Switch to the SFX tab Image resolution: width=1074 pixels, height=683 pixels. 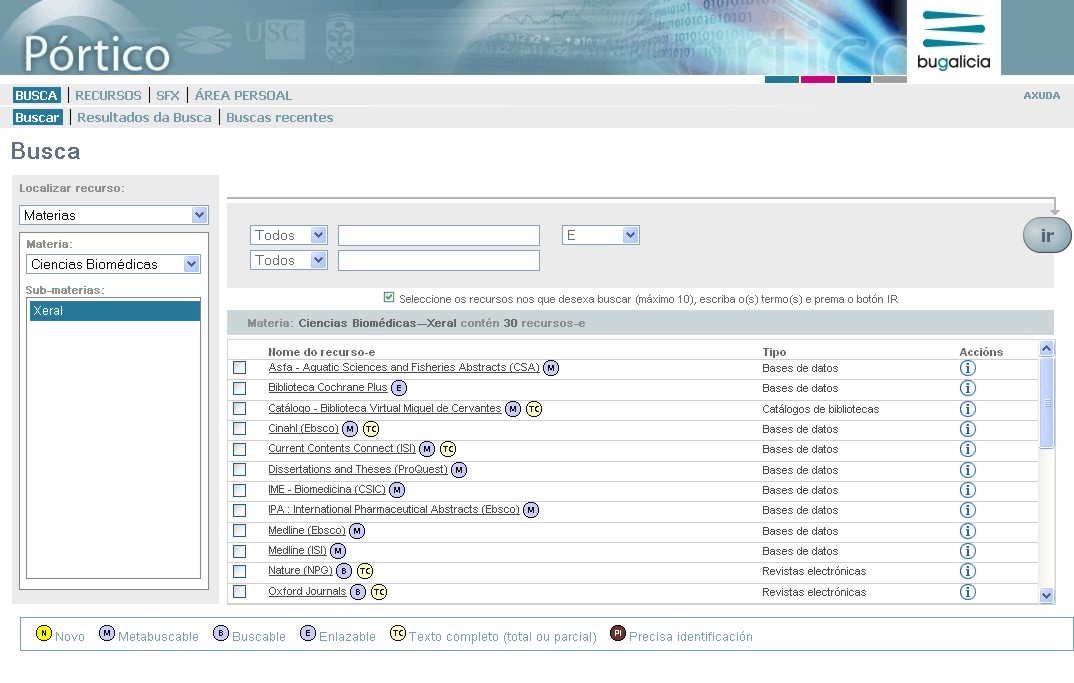click(x=168, y=95)
